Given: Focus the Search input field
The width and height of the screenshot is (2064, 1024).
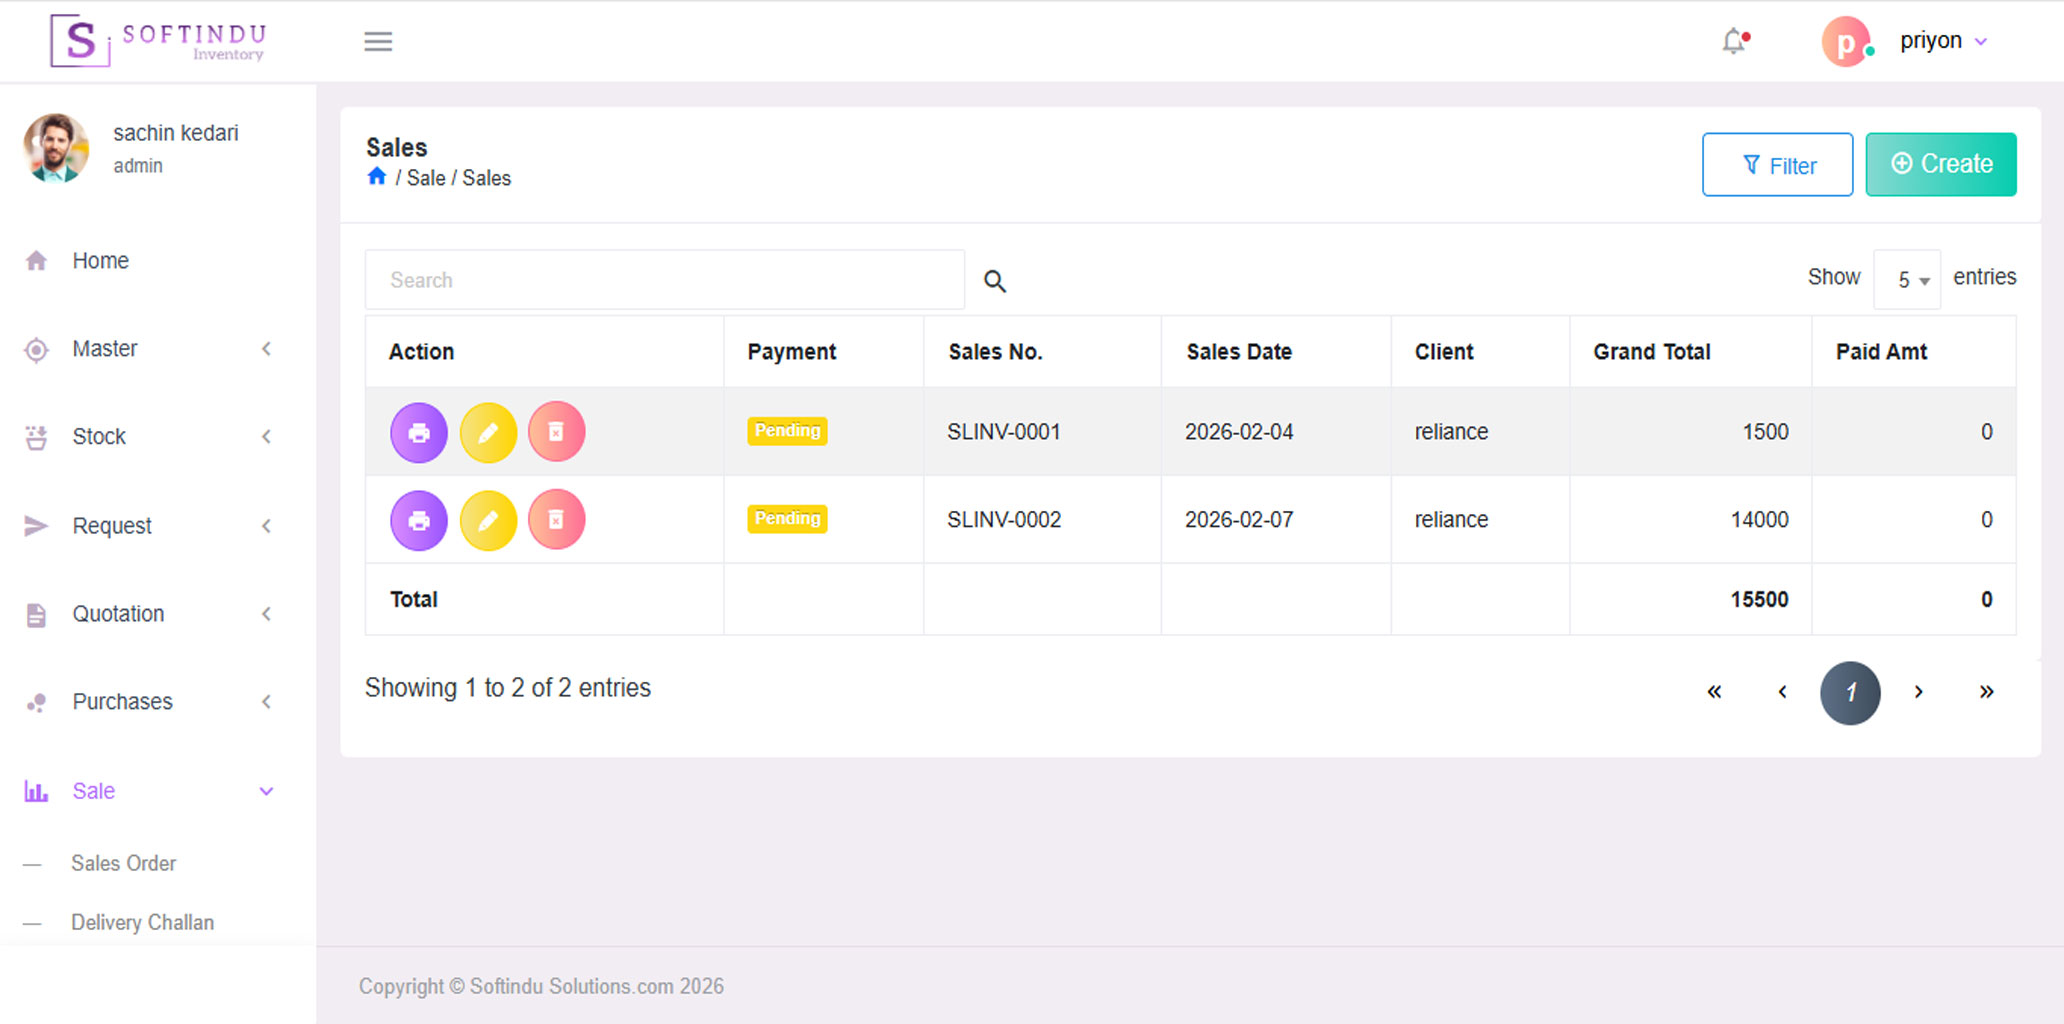Looking at the screenshot, I should pyautogui.click(x=664, y=280).
